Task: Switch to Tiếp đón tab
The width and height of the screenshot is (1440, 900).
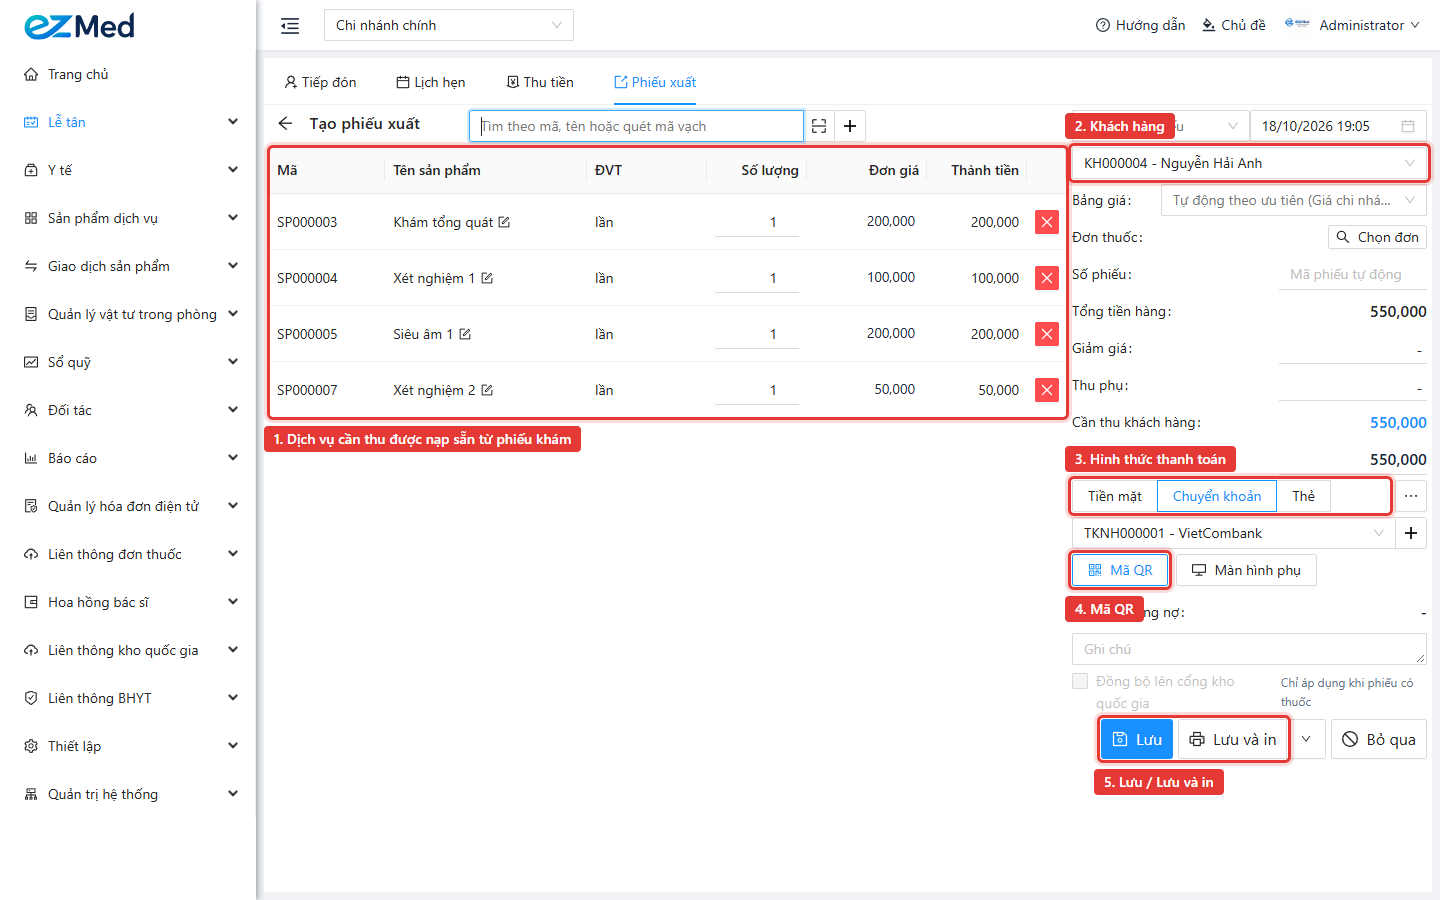Action: 320,82
